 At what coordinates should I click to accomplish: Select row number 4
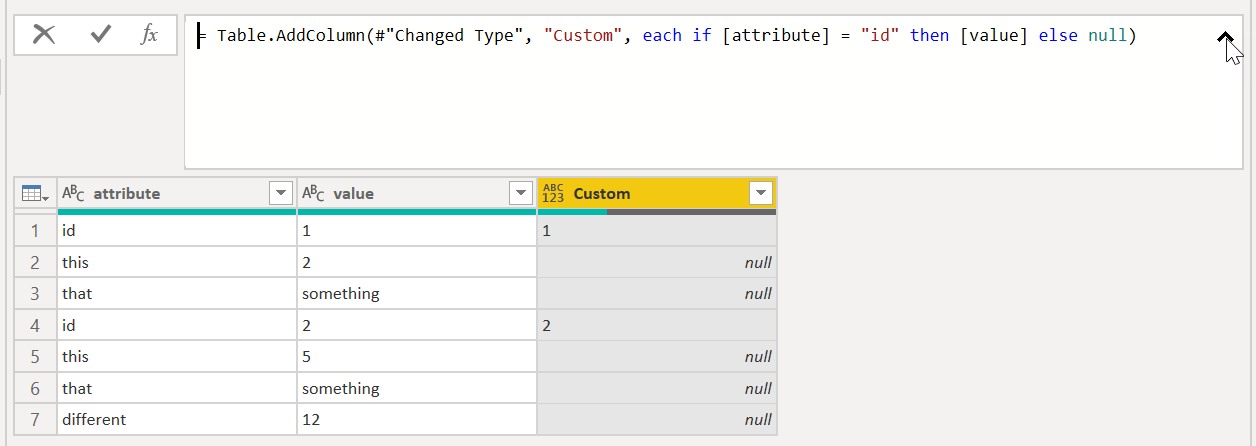pyautogui.click(x=36, y=325)
